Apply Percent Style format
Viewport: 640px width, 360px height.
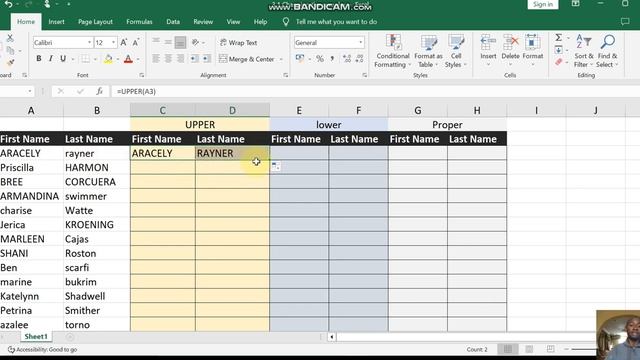320,59
